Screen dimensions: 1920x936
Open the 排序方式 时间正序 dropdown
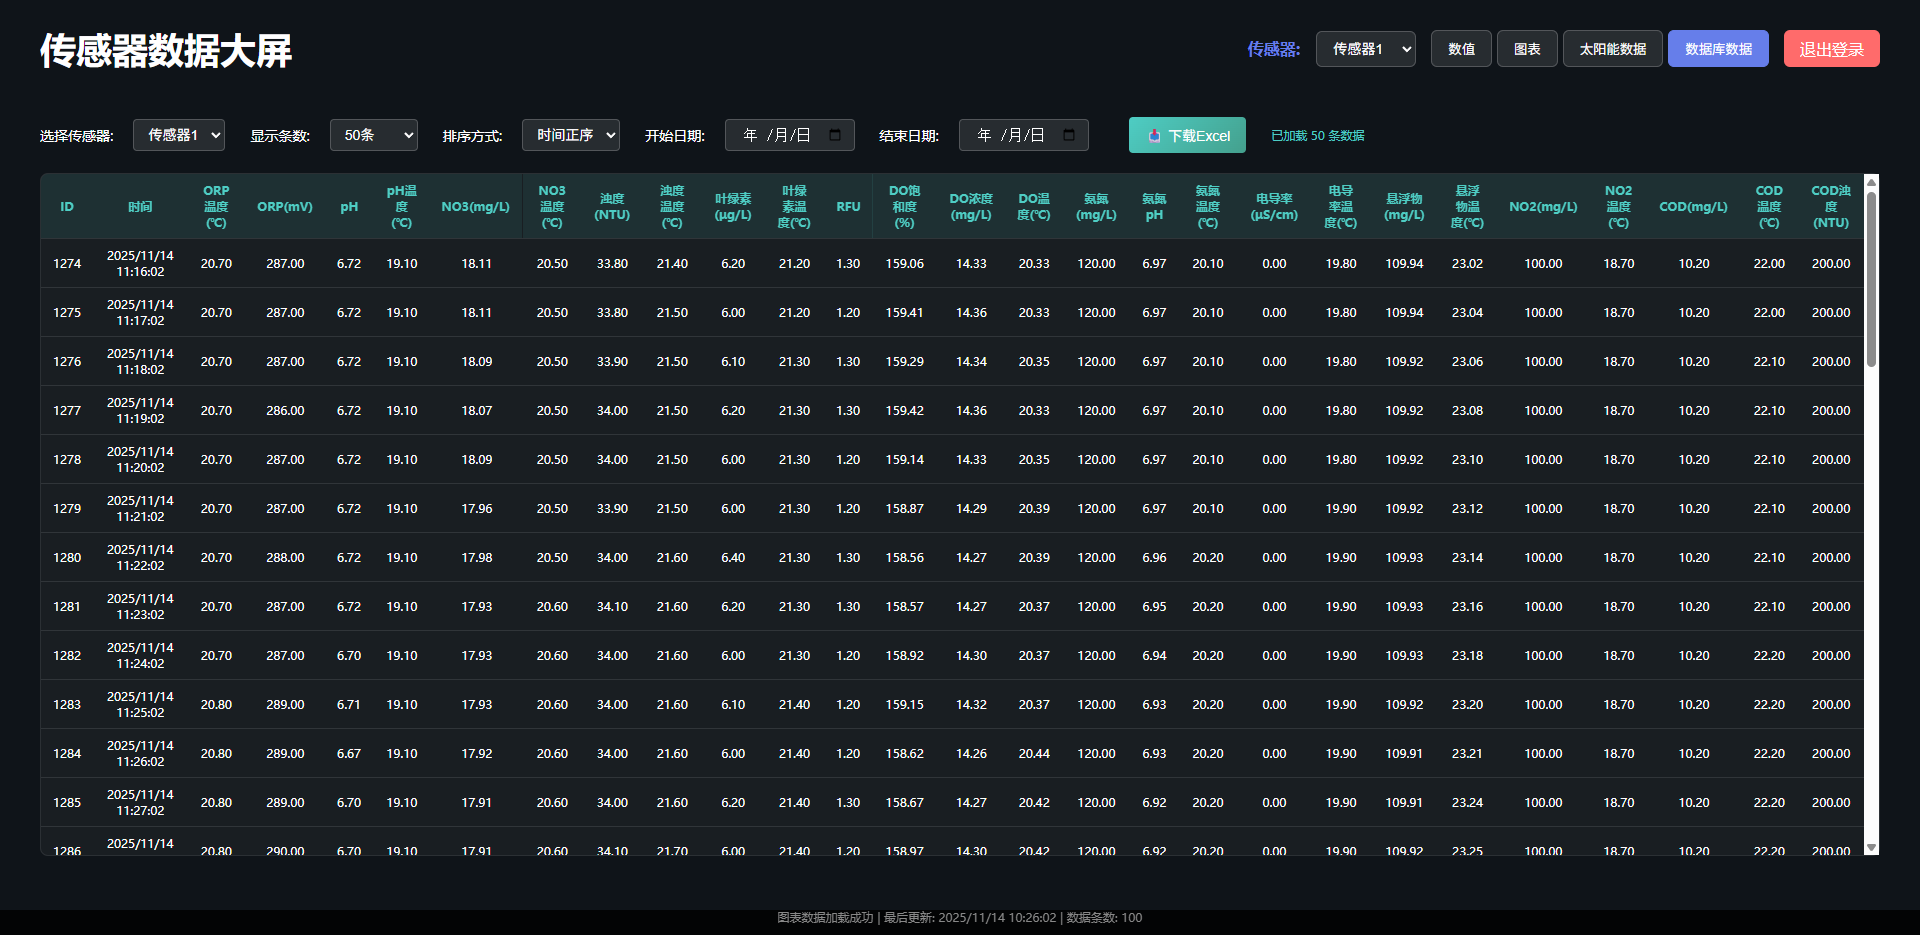point(570,135)
